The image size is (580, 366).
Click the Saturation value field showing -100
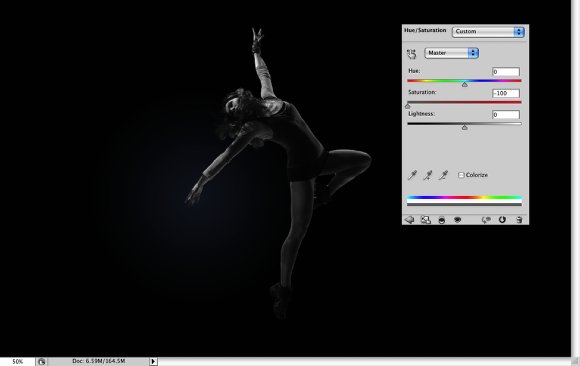point(506,93)
